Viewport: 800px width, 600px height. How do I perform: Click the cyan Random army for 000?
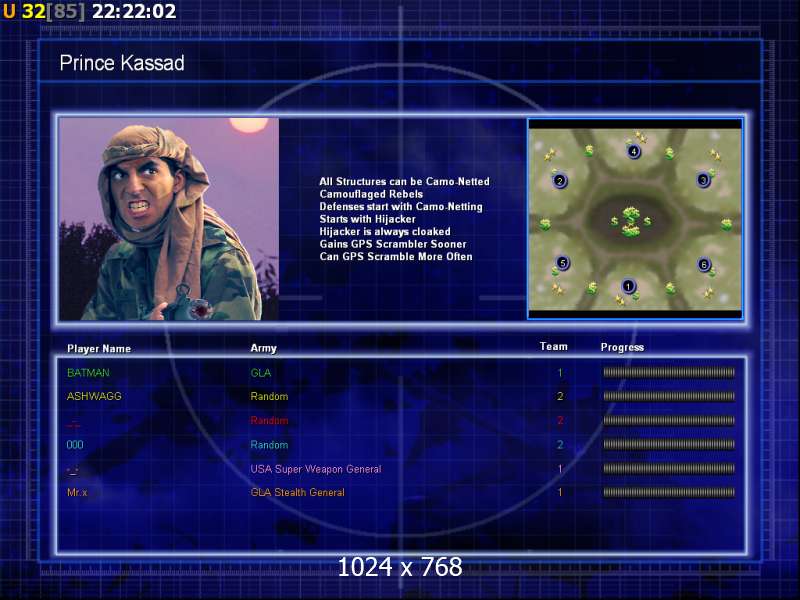[x=269, y=444]
